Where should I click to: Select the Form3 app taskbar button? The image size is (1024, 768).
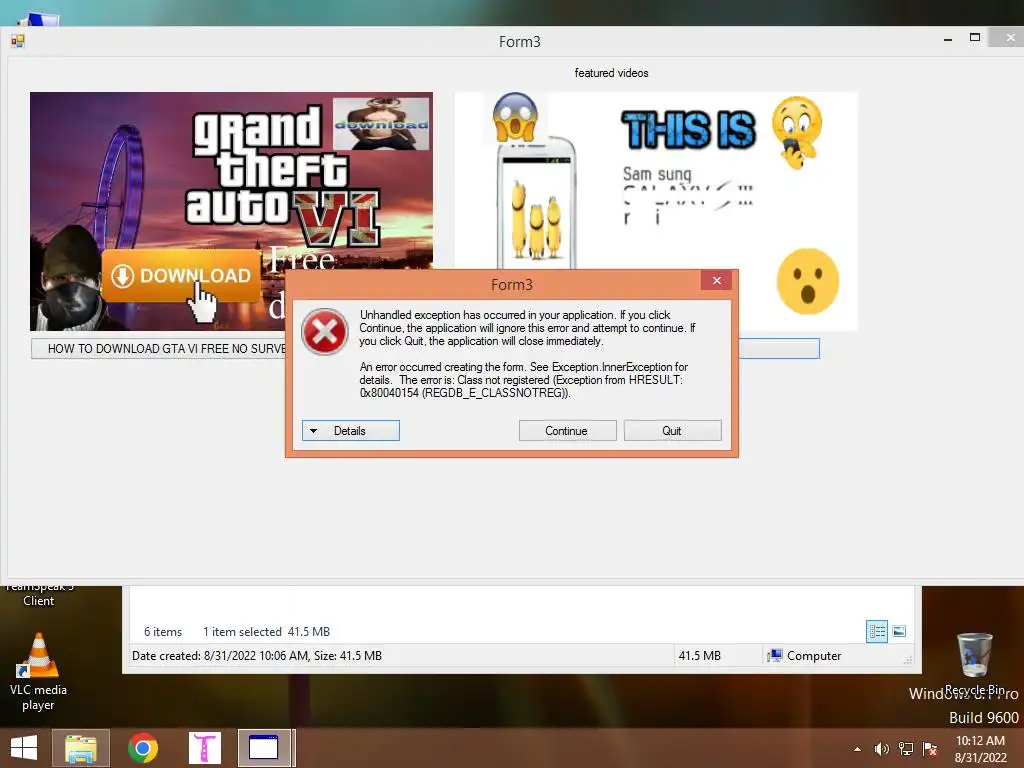264,748
